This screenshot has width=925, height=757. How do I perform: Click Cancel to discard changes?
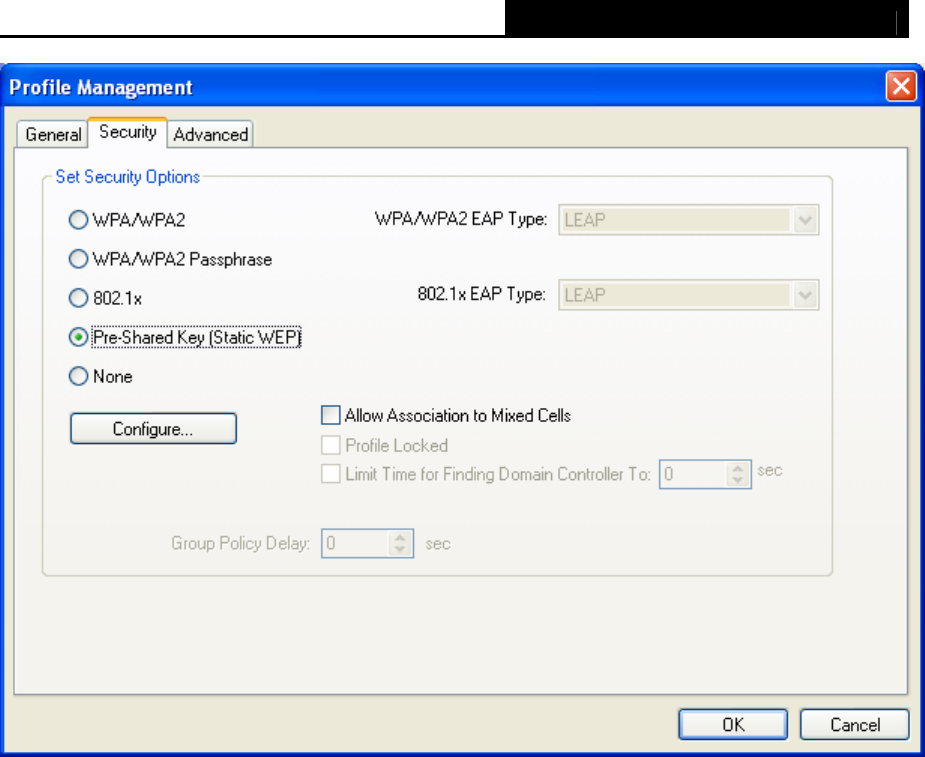[x=854, y=724]
